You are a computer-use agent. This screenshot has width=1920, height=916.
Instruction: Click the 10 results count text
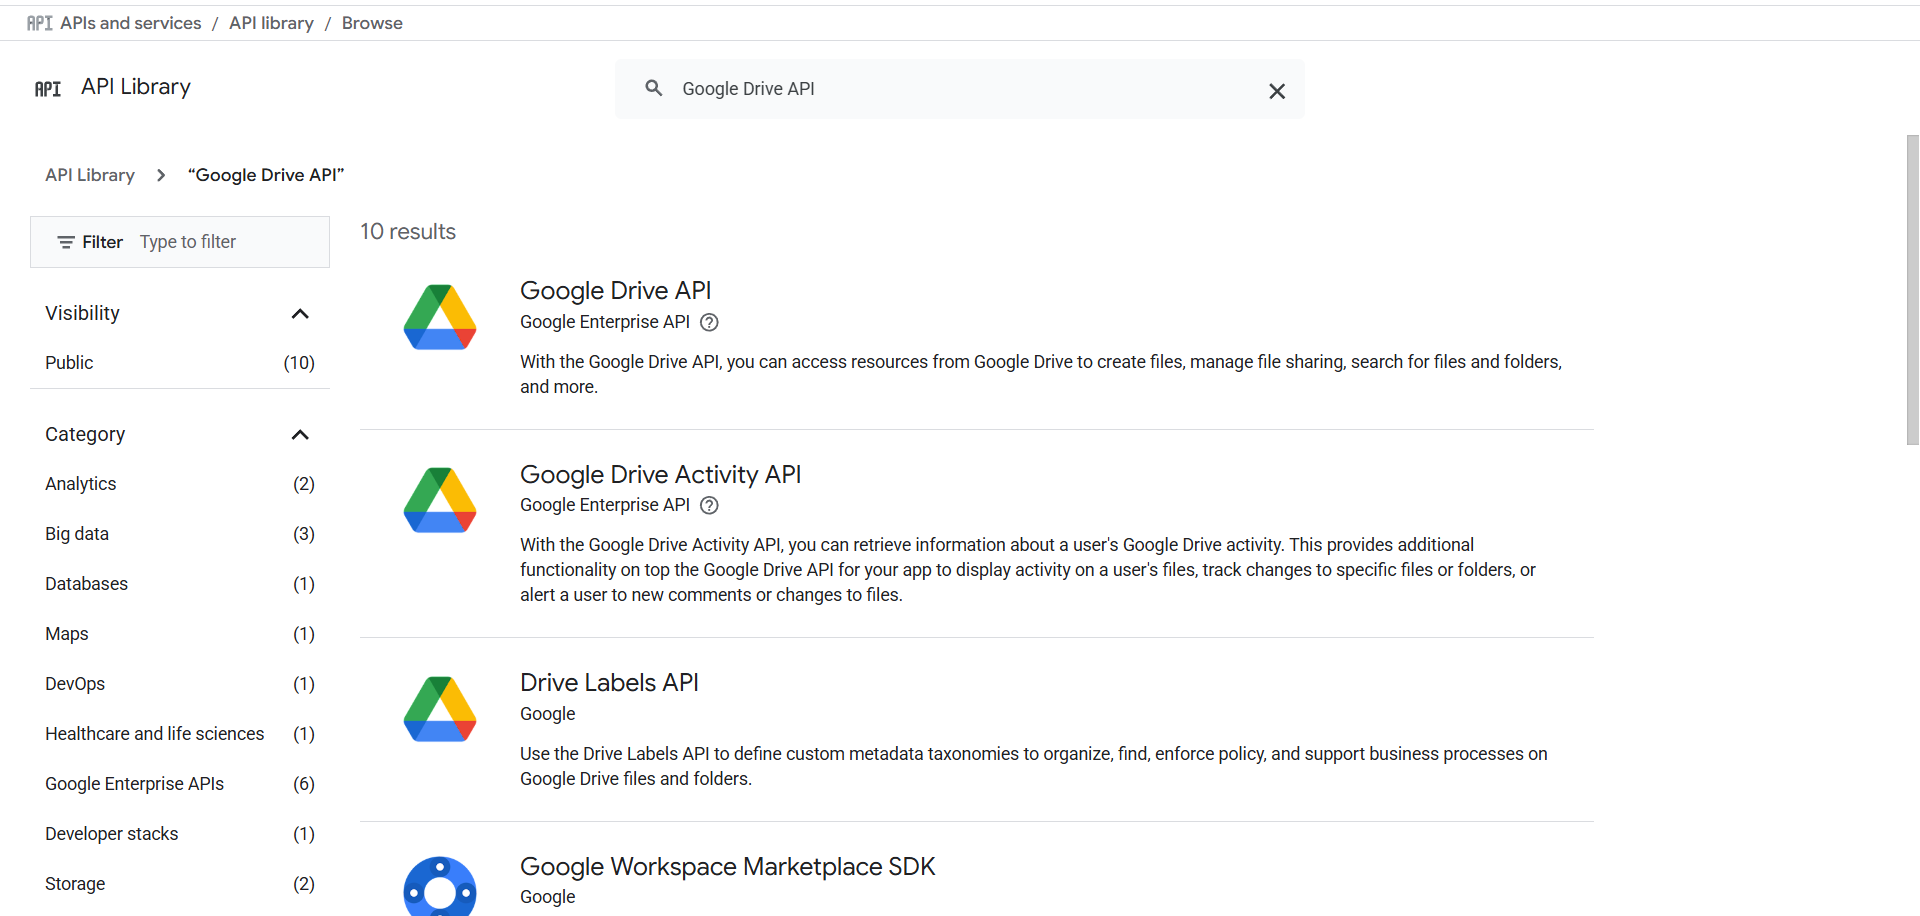click(x=408, y=231)
